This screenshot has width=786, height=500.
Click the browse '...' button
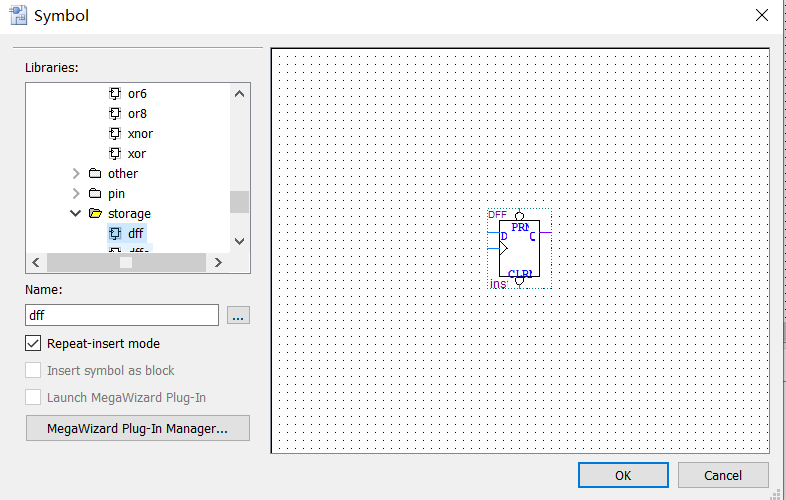pyautogui.click(x=238, y=315)
